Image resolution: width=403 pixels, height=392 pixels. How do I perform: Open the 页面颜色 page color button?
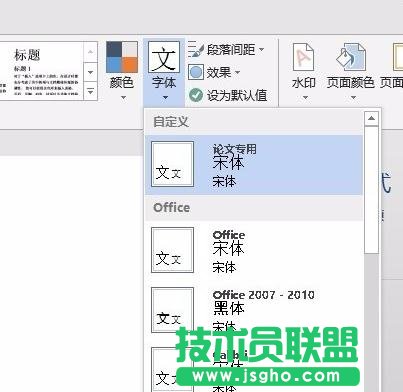350,70
